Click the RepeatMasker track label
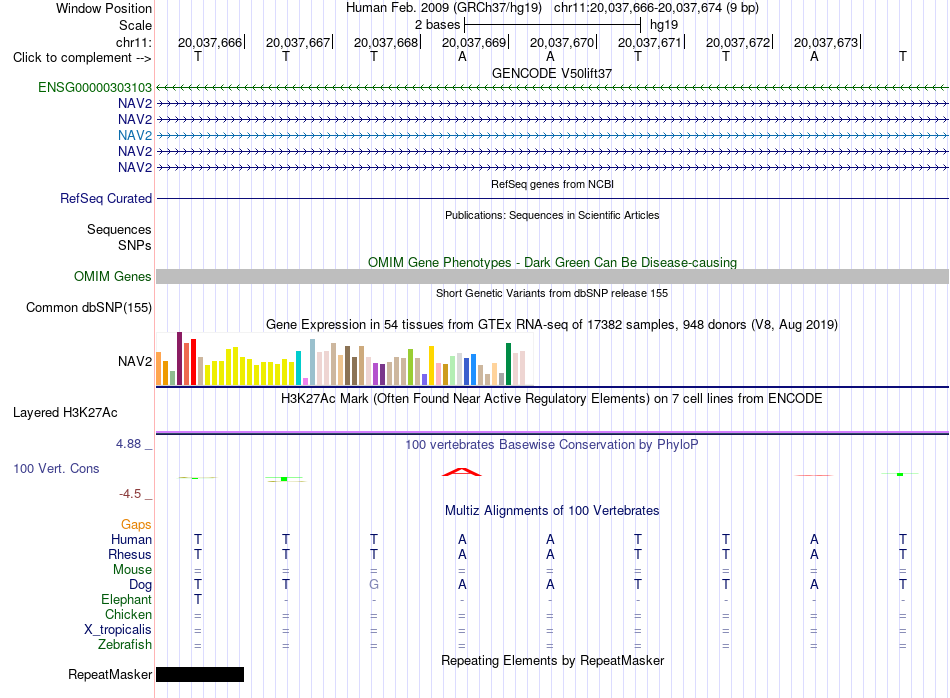Screen dimensions: 950x698 click(110, 674)
